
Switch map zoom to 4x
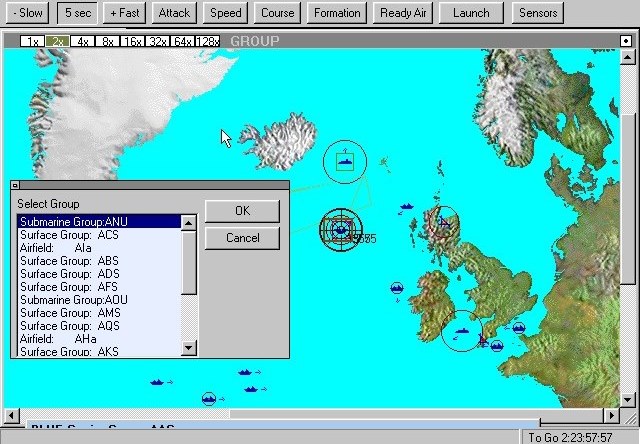pyautogui.click(x=82, y=42)
